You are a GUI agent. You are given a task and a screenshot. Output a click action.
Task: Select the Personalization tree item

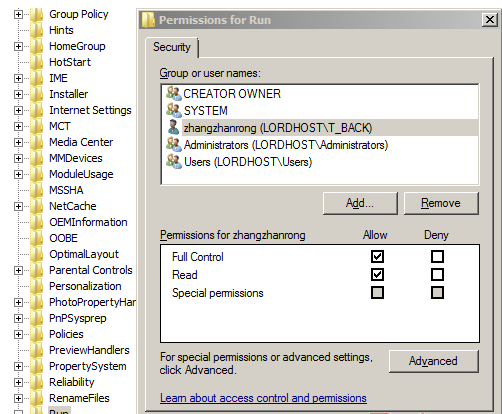coord(85,286)
